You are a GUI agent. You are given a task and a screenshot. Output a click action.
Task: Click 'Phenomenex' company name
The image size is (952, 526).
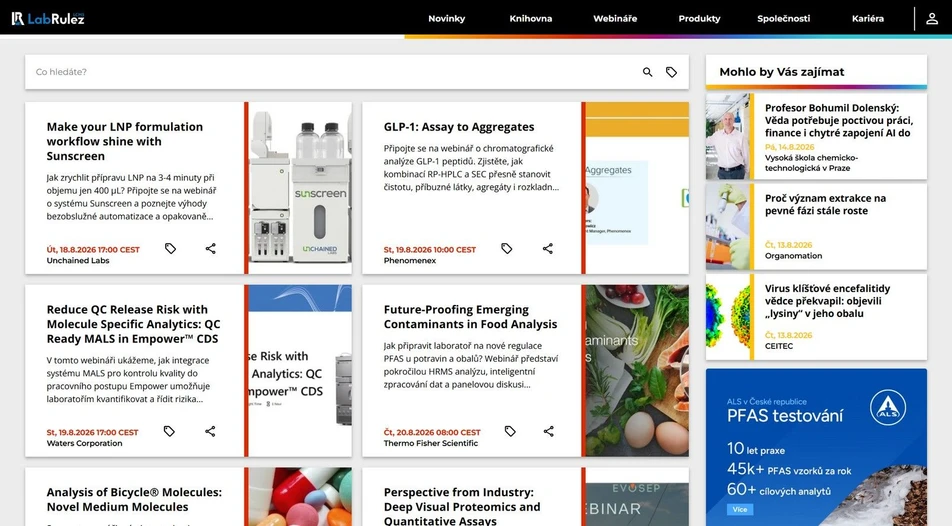(410, 261)
